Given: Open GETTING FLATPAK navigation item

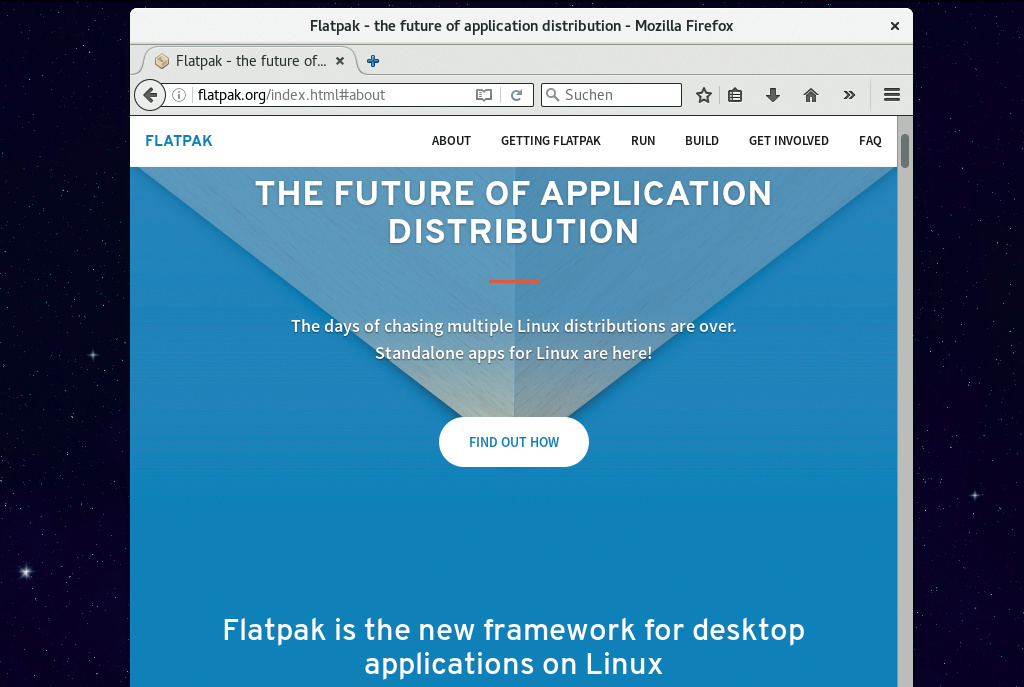Looking at the screenshot, I should [551, 141].
